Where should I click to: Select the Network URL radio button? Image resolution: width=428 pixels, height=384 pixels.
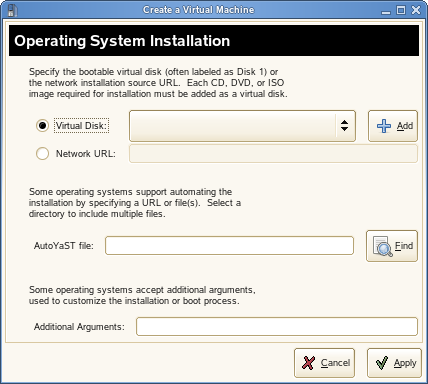42,154
